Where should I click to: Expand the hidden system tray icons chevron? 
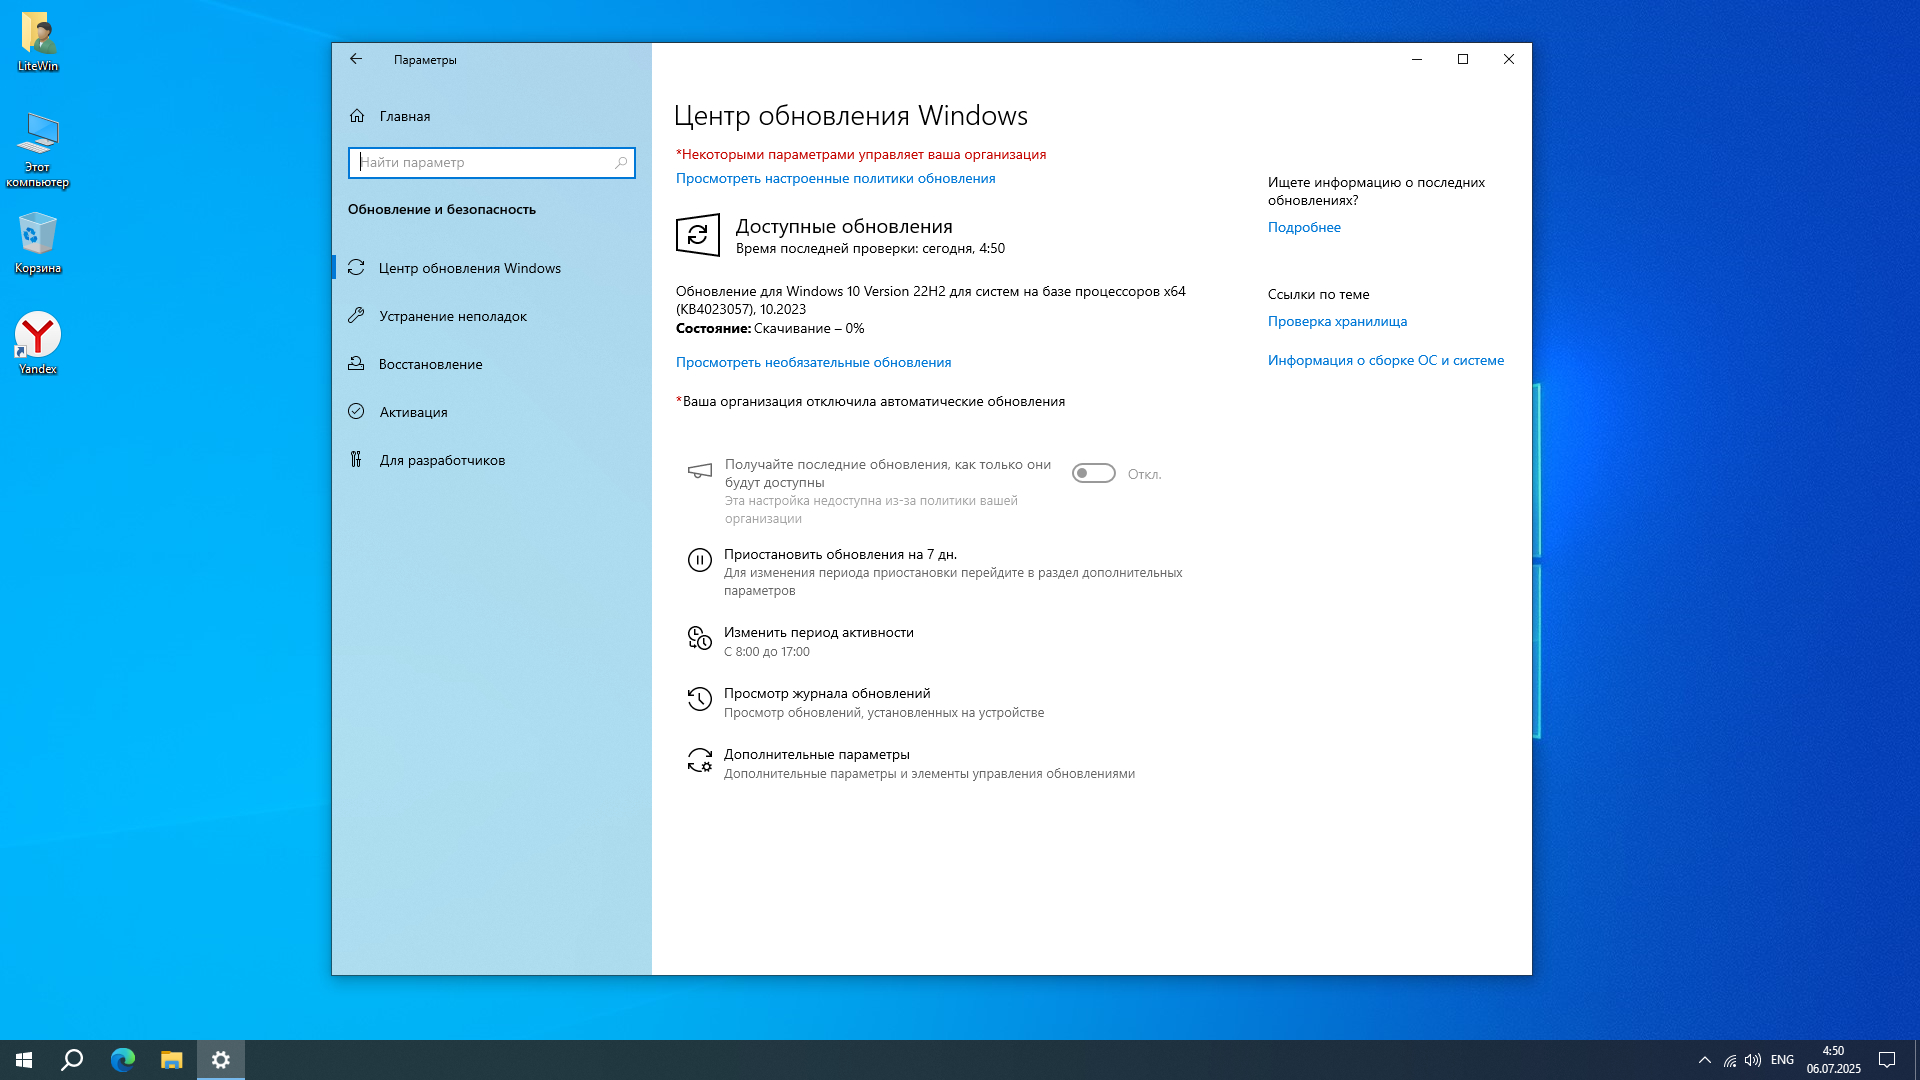point(1704,1060)
